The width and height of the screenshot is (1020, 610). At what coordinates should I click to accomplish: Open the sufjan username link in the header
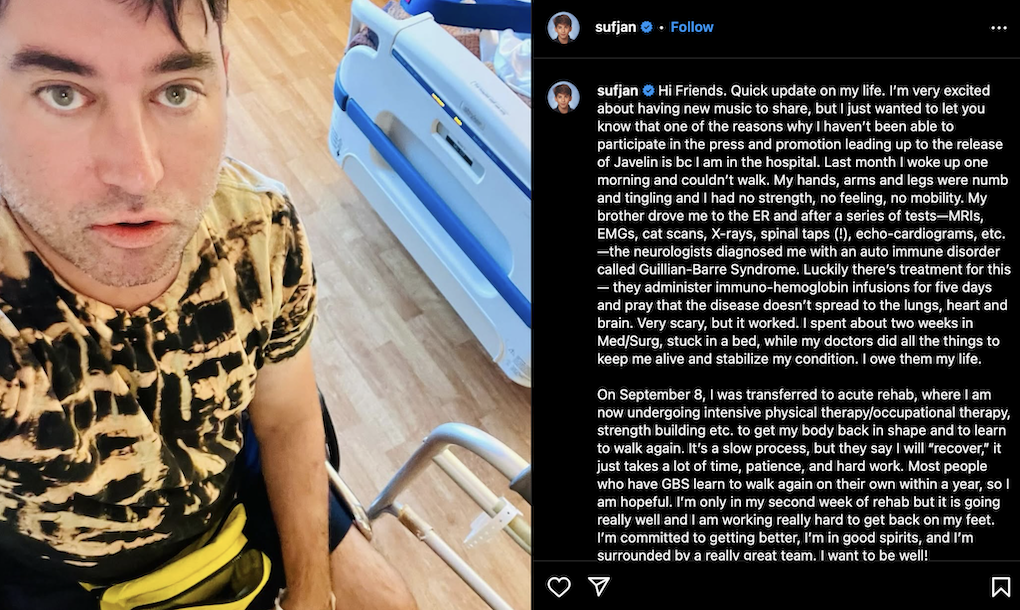tap(615, 27)
